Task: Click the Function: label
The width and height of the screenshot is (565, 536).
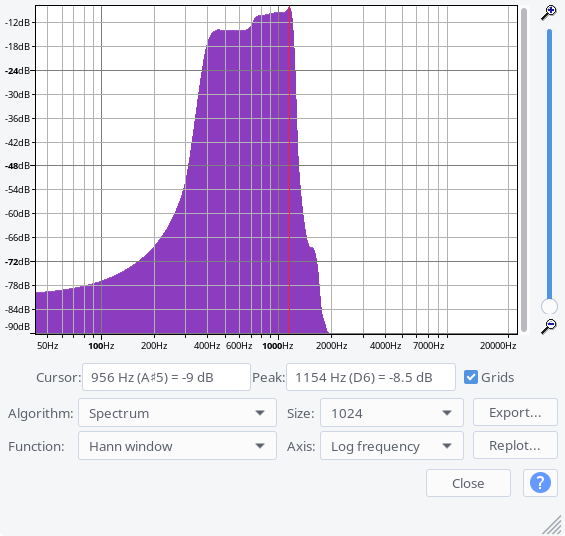Action: click(x=36, y=446)
